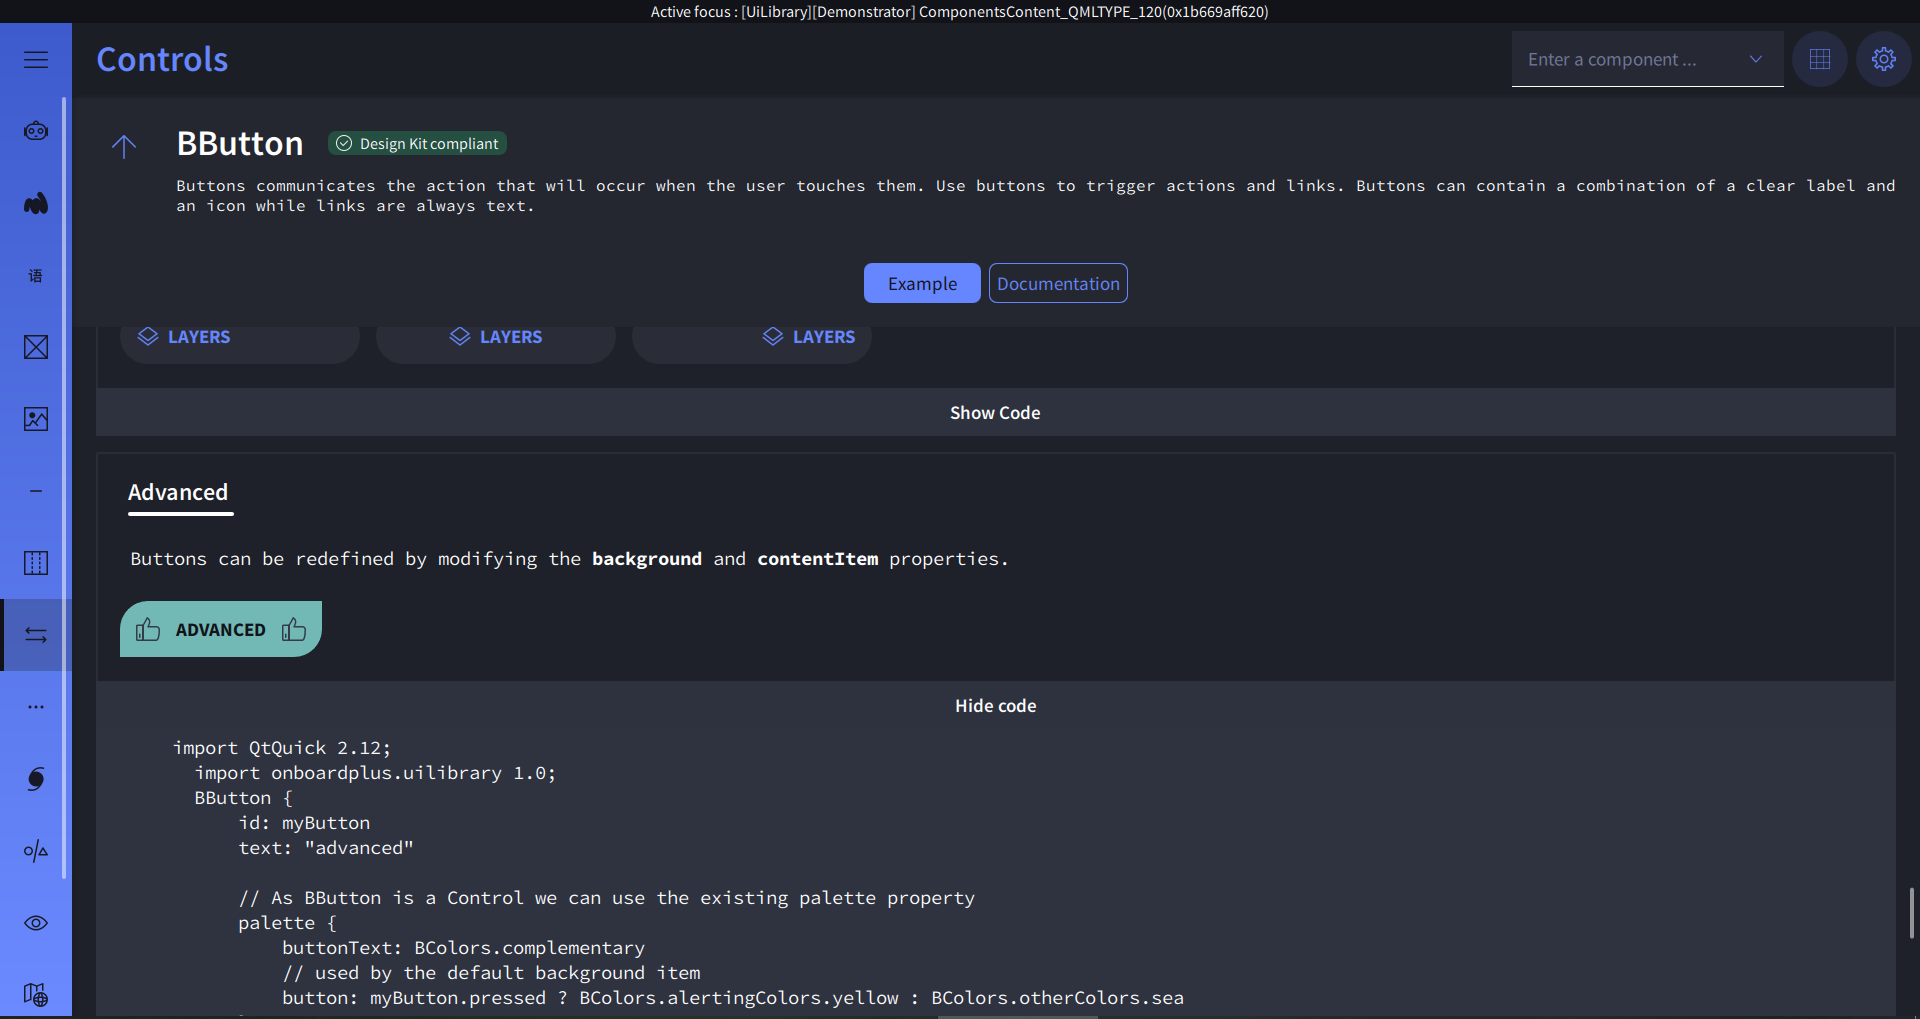Select the horizontal dash sidebar icon
Image resolution: width=1920 pixels, height=1019 pixels.
[36, 491]
